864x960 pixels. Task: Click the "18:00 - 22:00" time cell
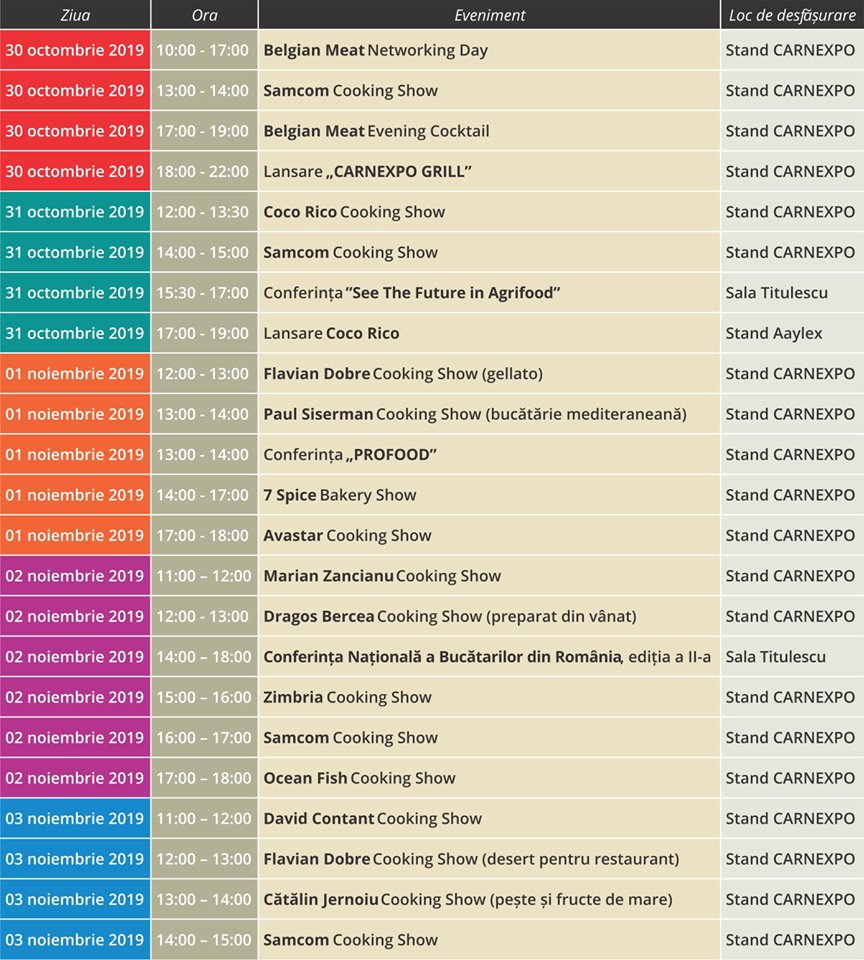pos(204,171)
